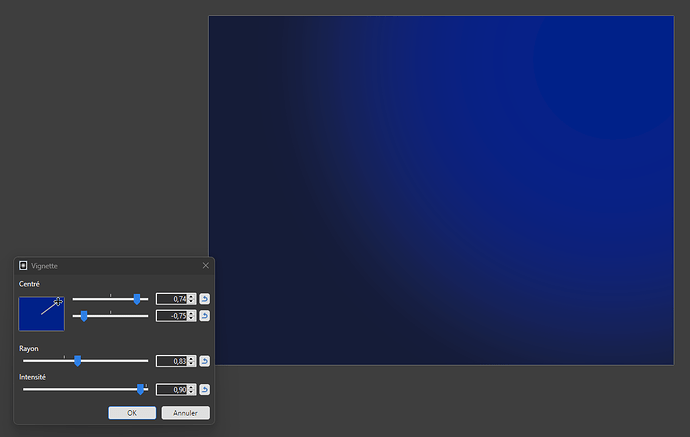690x437 pixels.
Task: Click the Centré label
Action: pos(29,284)
